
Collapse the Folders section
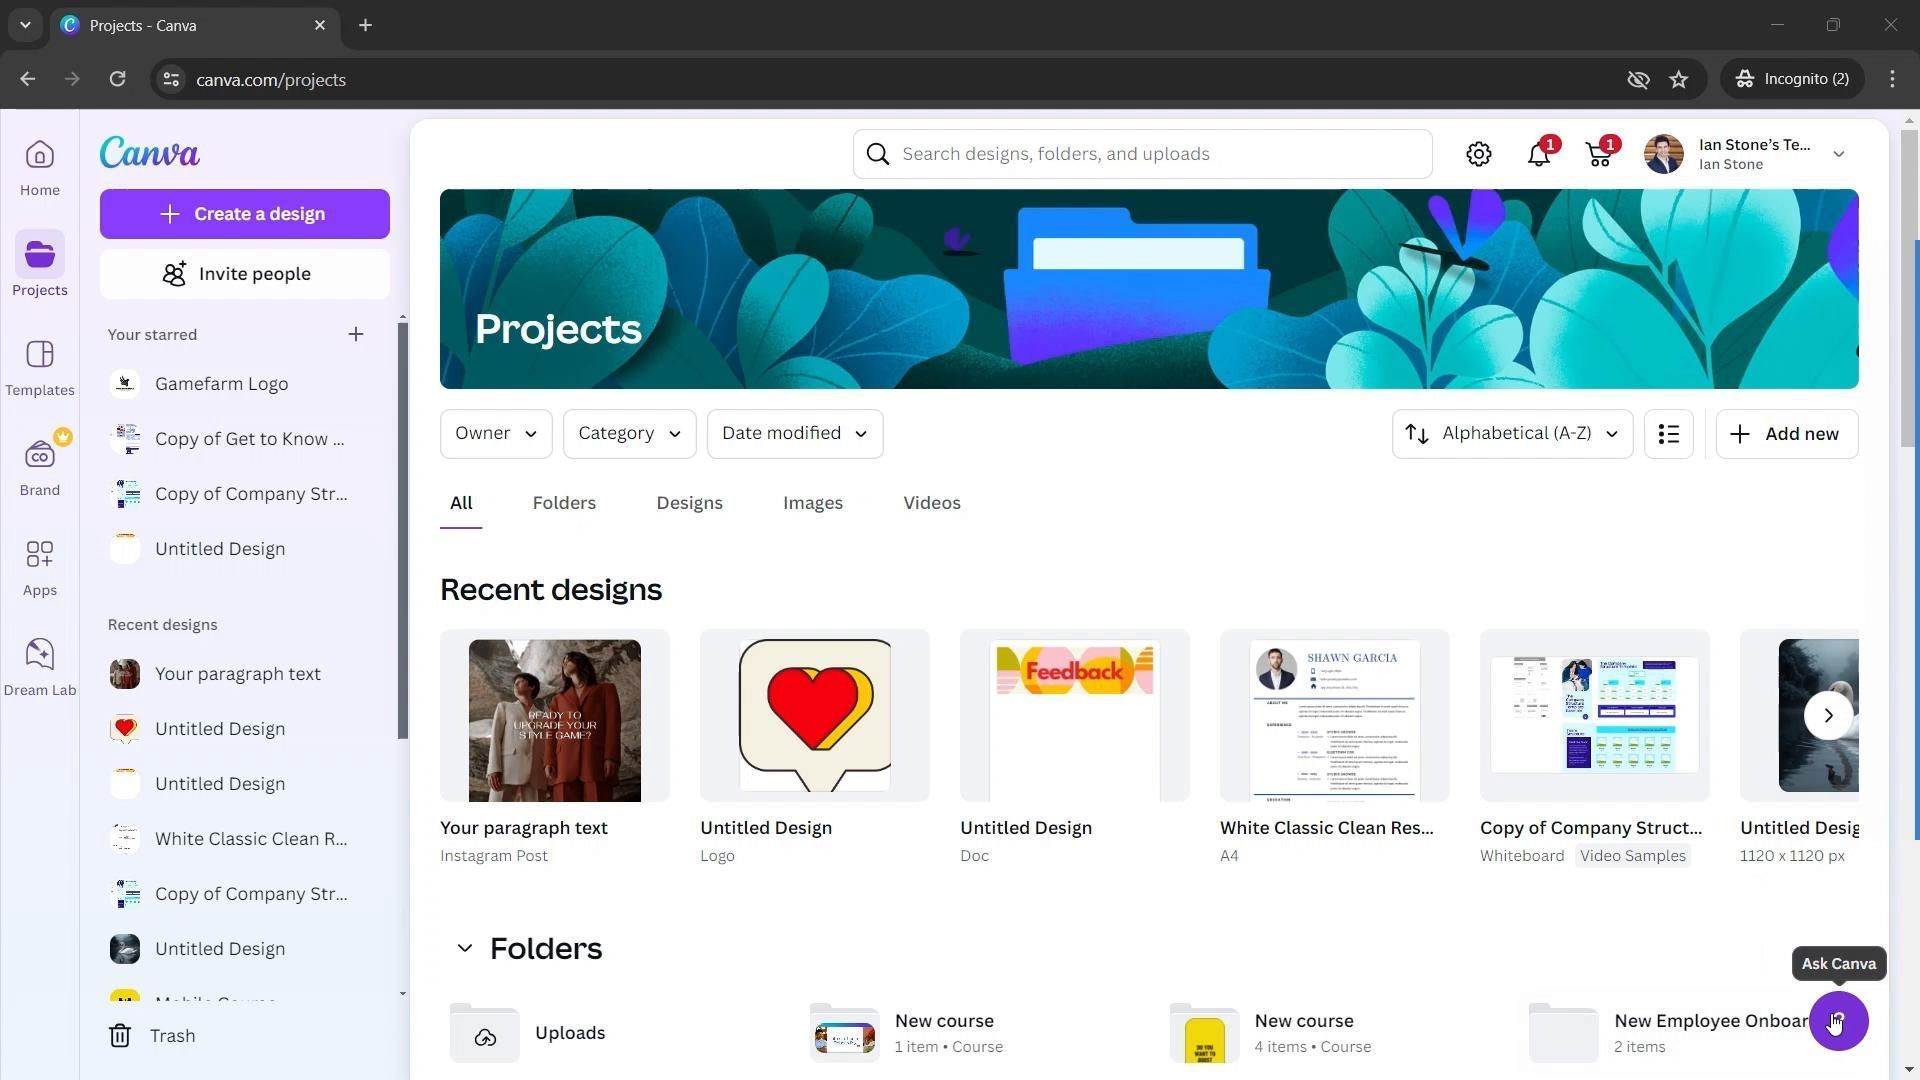coord(464,948)
